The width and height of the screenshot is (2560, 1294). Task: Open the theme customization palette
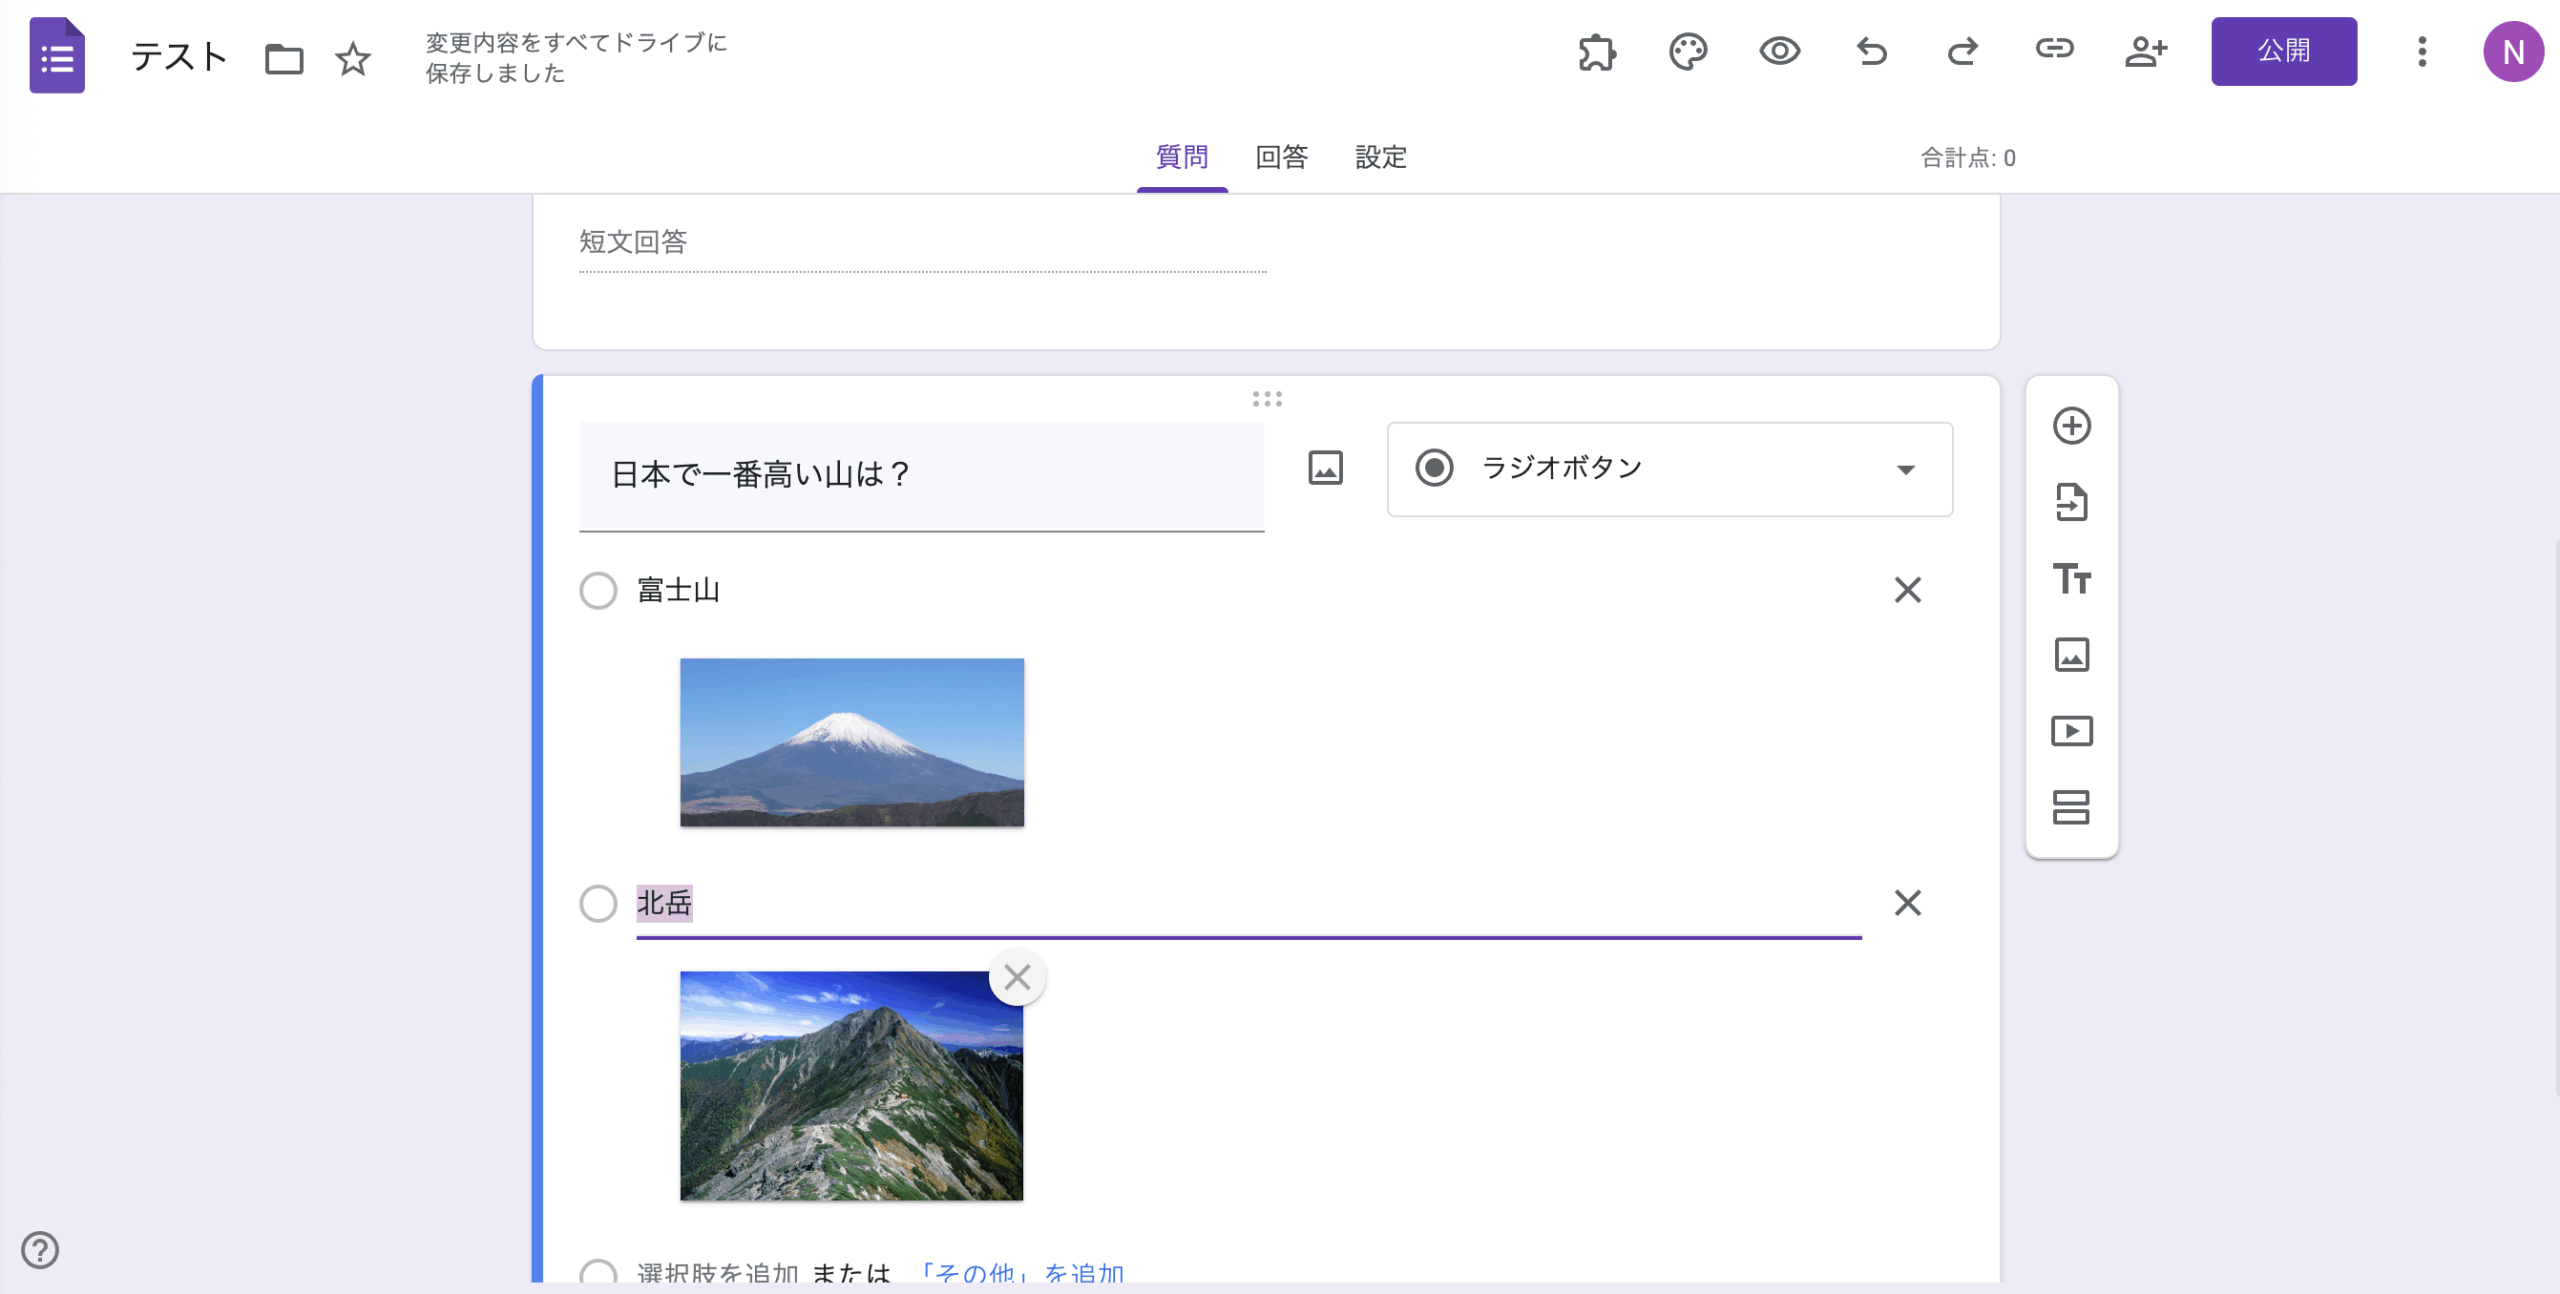1688,52
